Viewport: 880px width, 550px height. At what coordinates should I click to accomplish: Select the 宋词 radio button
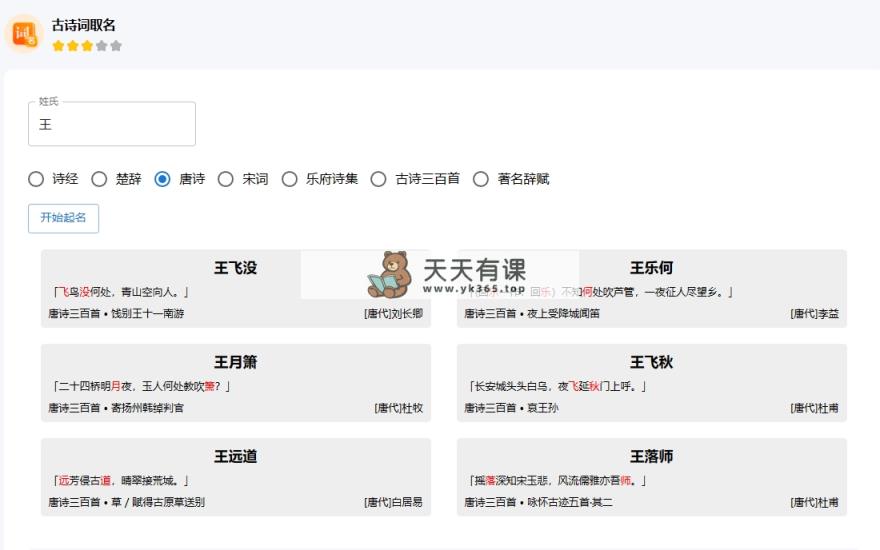coord(226,179)
